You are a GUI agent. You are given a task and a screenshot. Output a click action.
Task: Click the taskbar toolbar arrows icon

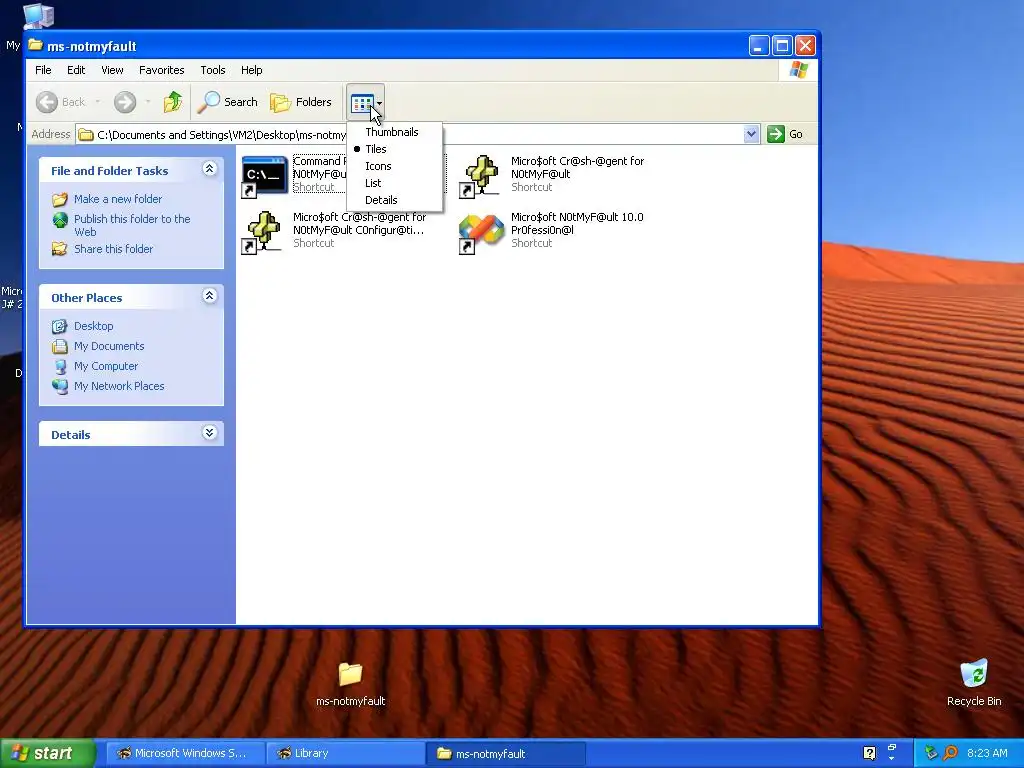tap(891, 752)
